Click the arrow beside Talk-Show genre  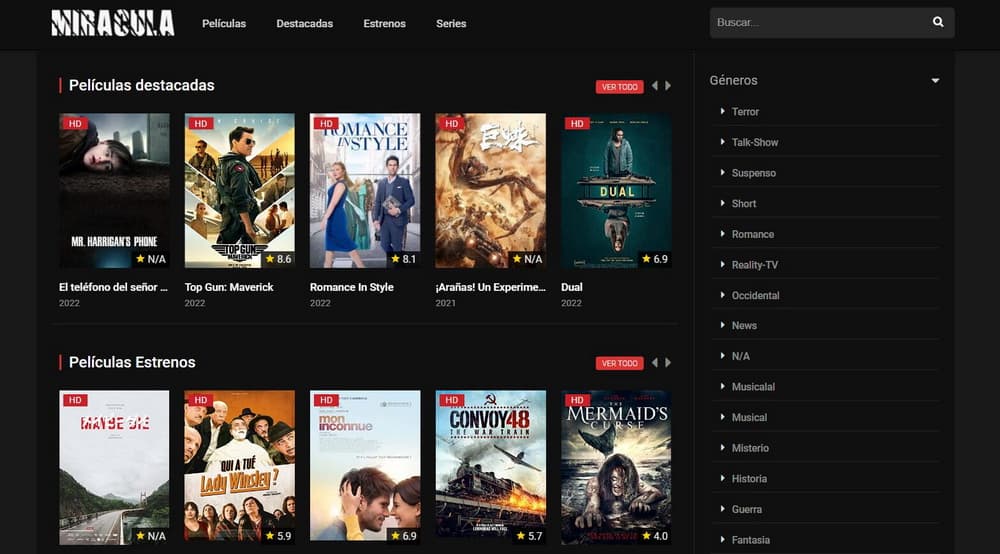click(x=722, y=142)
